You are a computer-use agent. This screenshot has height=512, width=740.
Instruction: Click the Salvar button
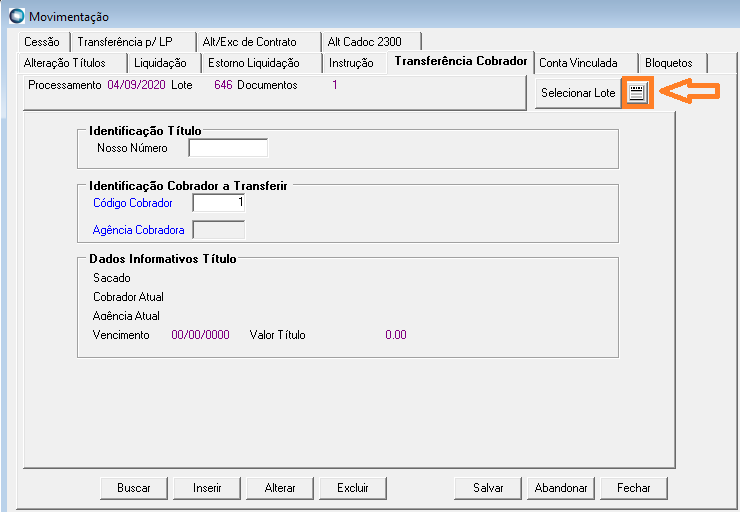(x=488, y=488)
